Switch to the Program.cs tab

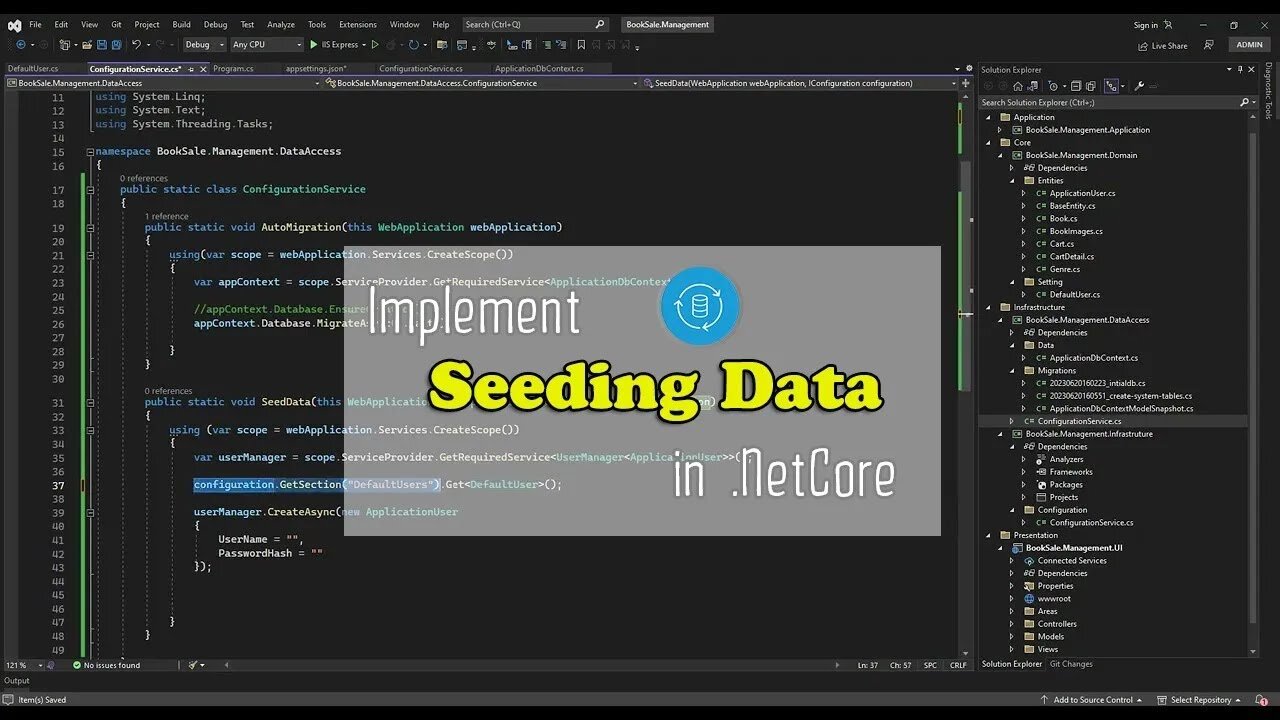coord(233,69)
